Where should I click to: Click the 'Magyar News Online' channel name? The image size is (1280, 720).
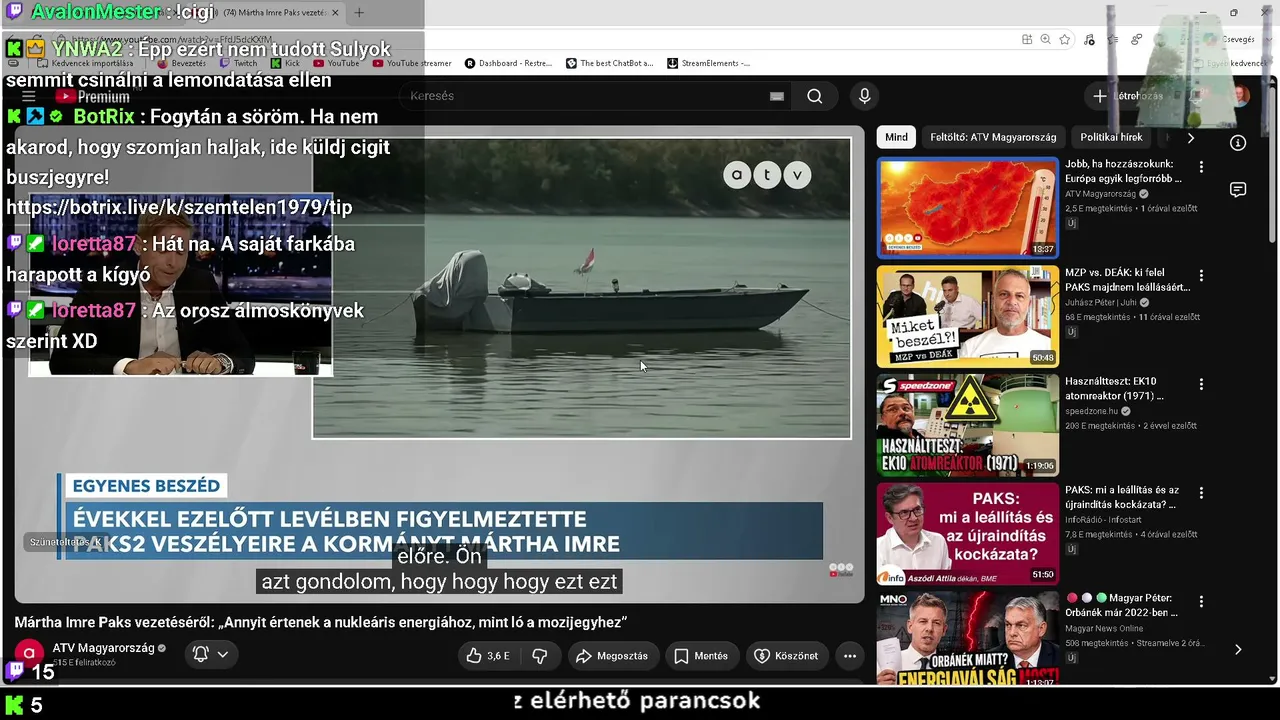coord(1104,629)
